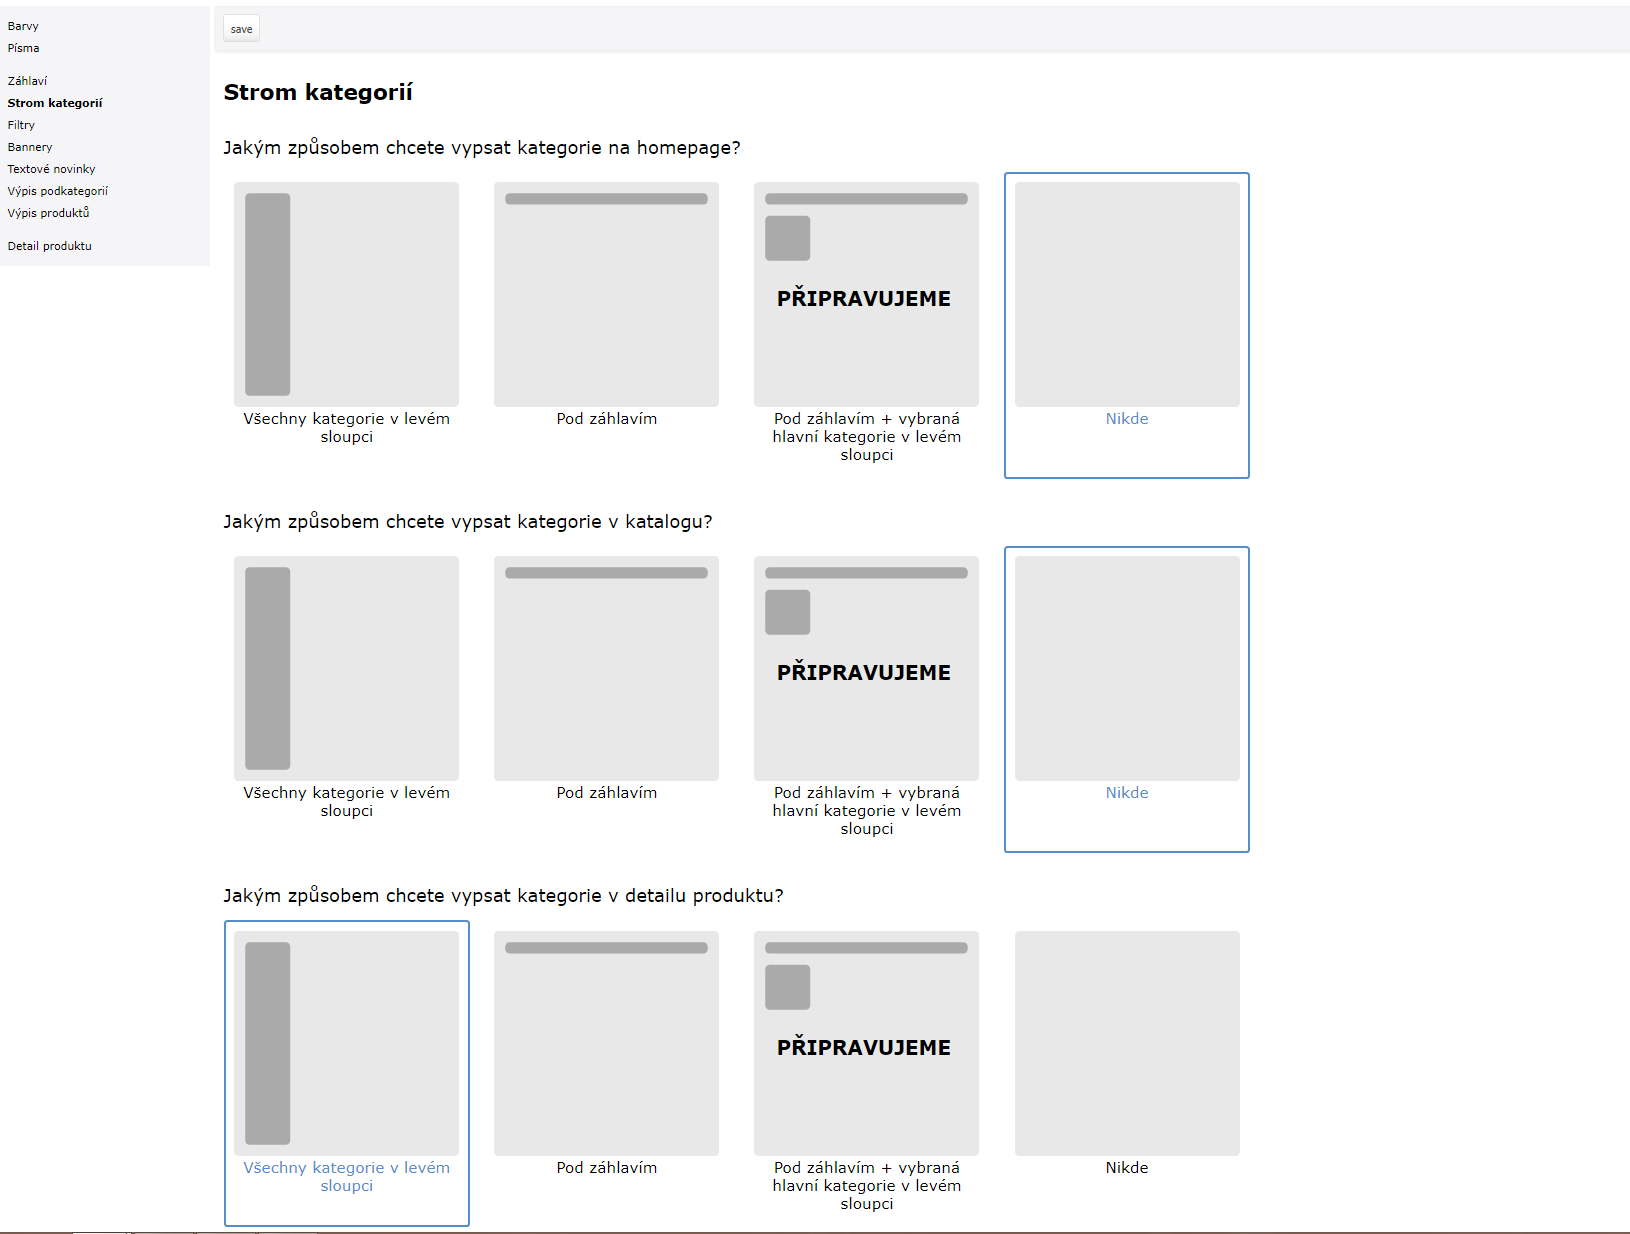Choose 'Pod záhlavím' layout for product detail
This screenshot has width=1630, height=1234.
606,1043
